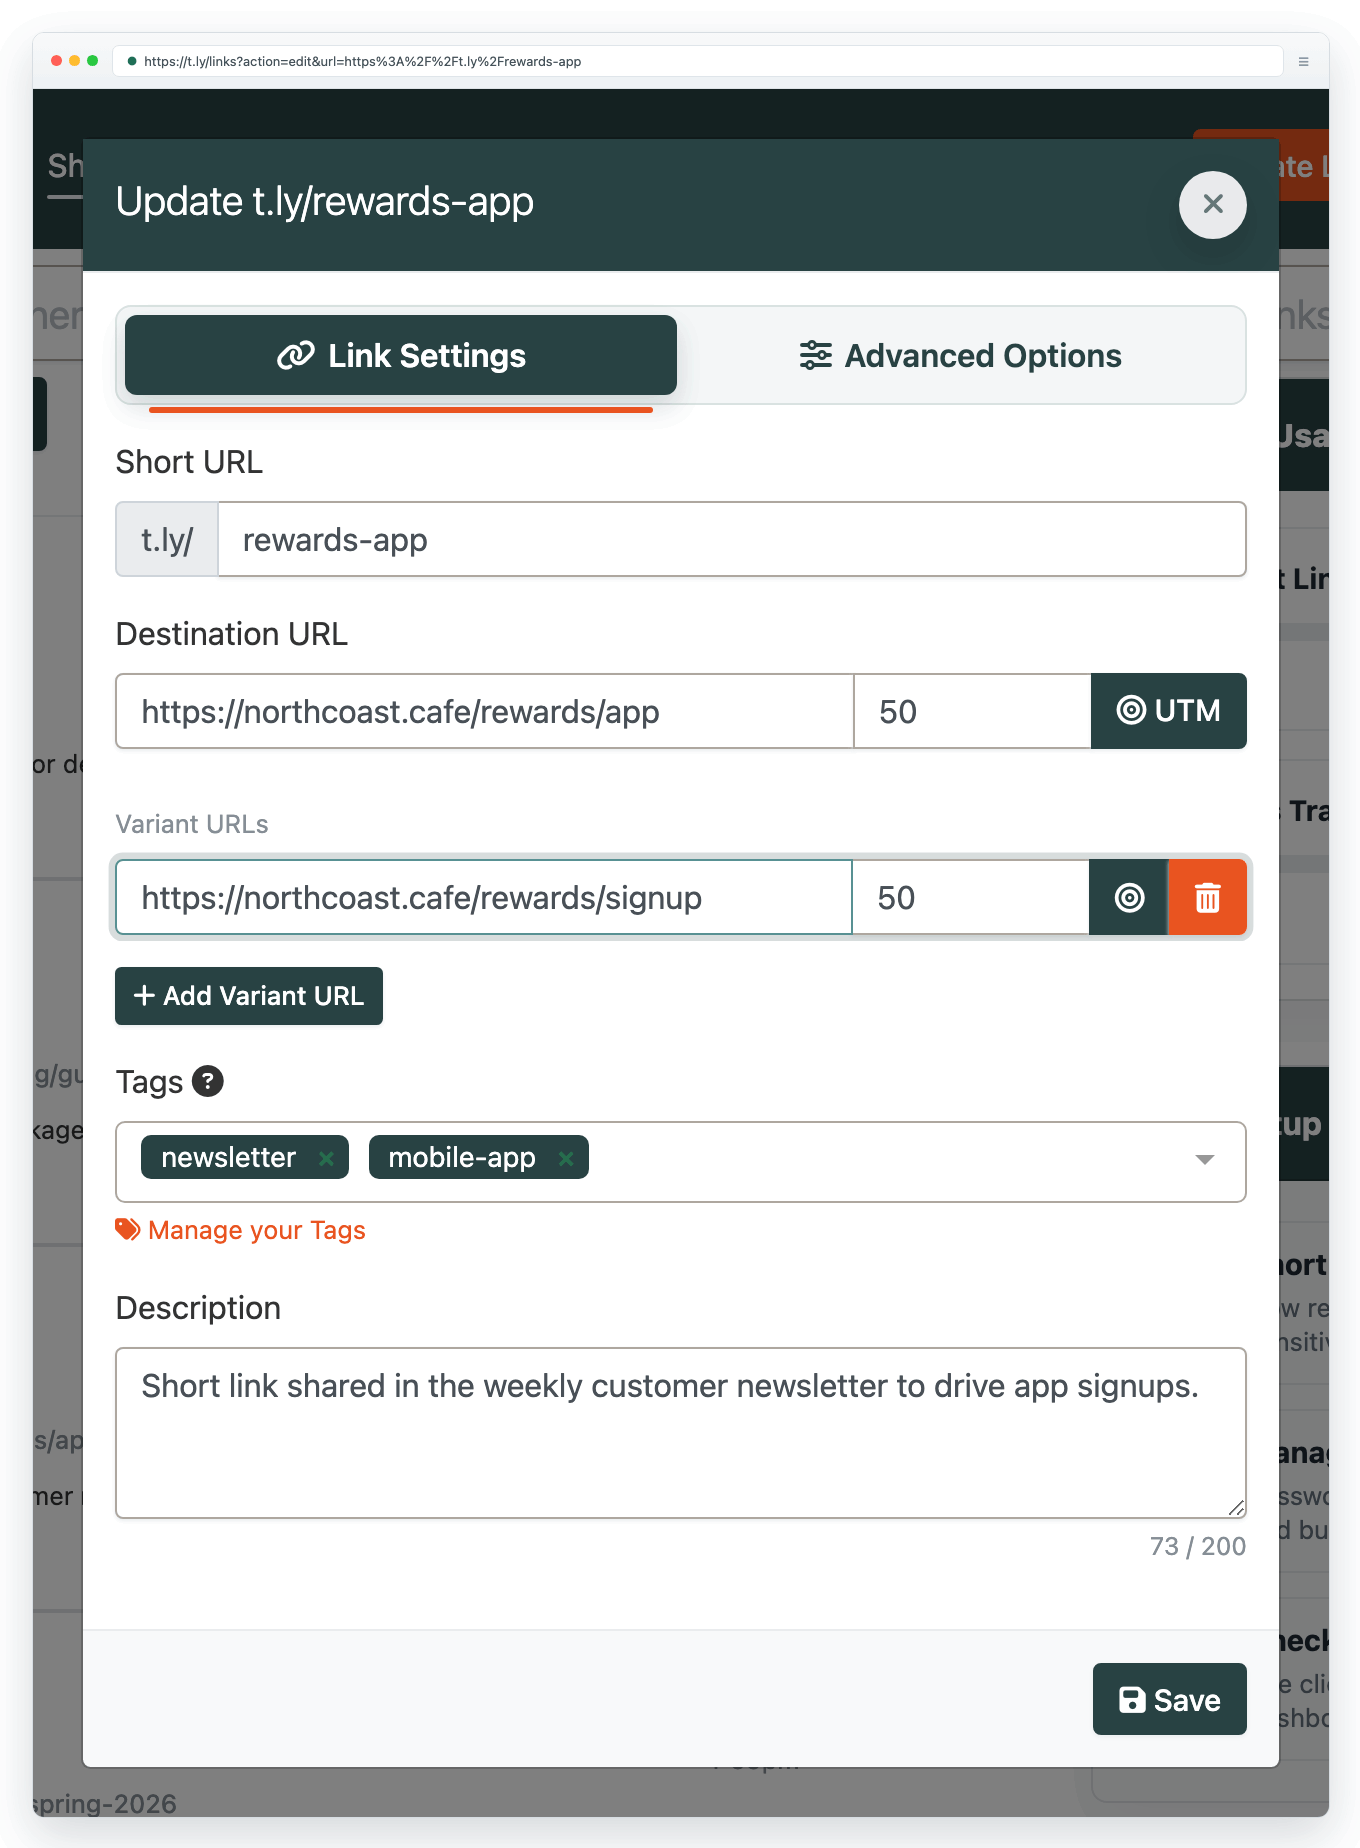The image size is (1360, 1848).
Task: Open the Manage your Tags link
Action: click(x=241, y=1230)
